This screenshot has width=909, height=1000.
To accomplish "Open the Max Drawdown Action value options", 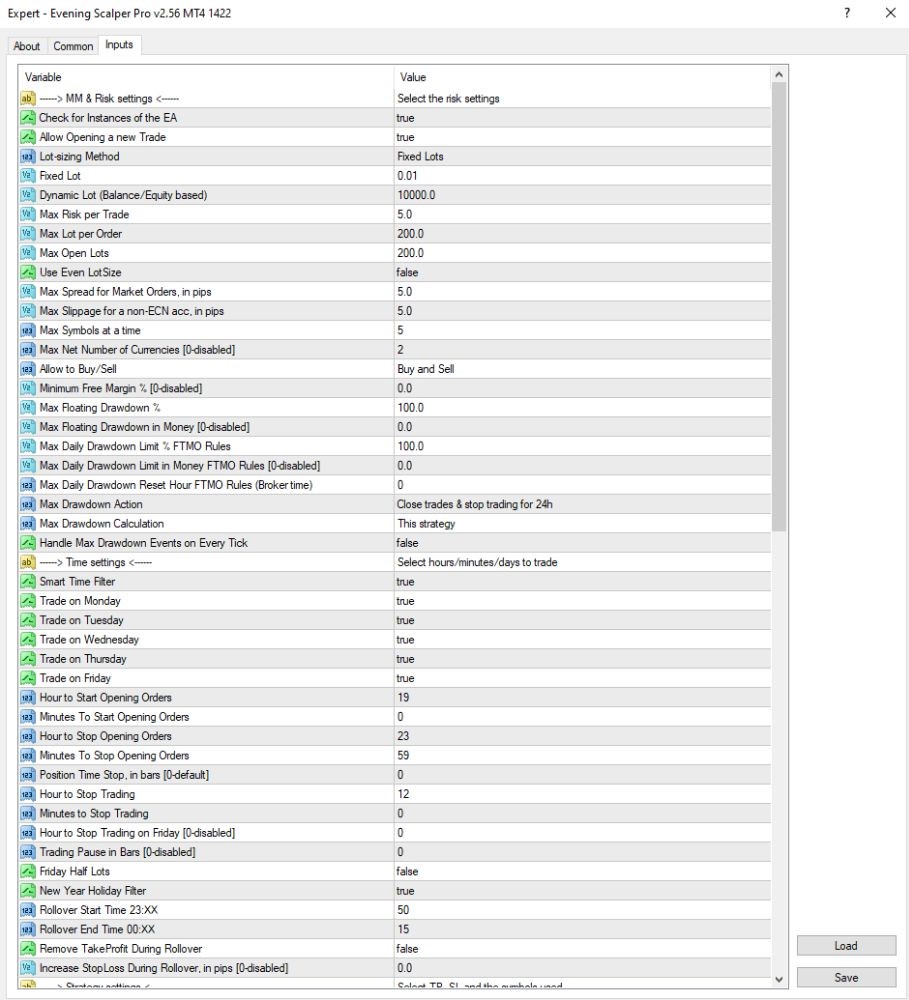I will pos(582,504).
